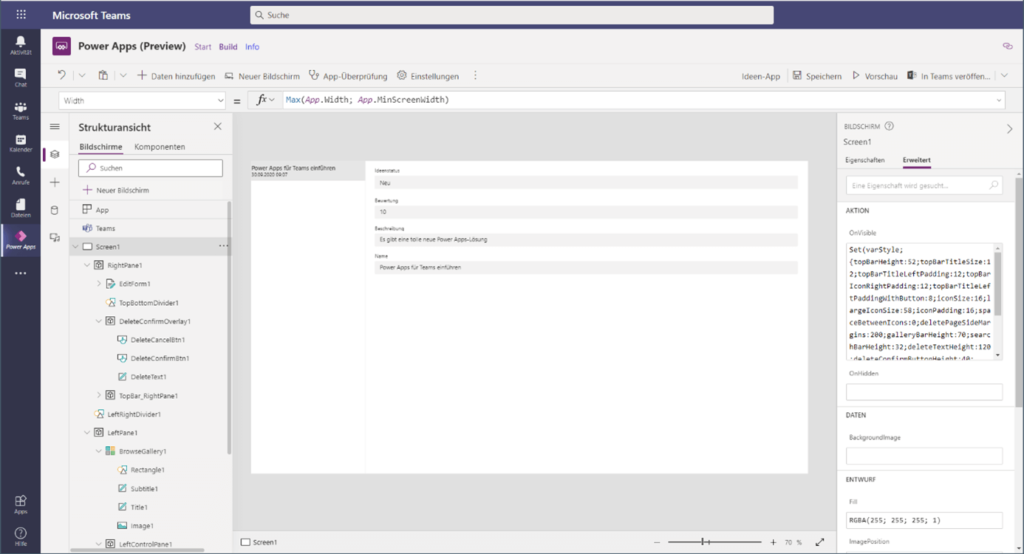Click the fit-to-window expand icon

click(820, 542)
